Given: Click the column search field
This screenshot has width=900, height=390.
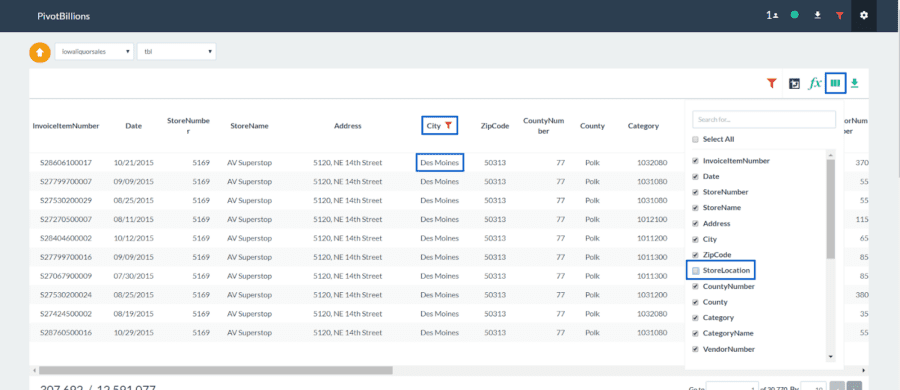Looking at the screenshot, I should 764,119.
